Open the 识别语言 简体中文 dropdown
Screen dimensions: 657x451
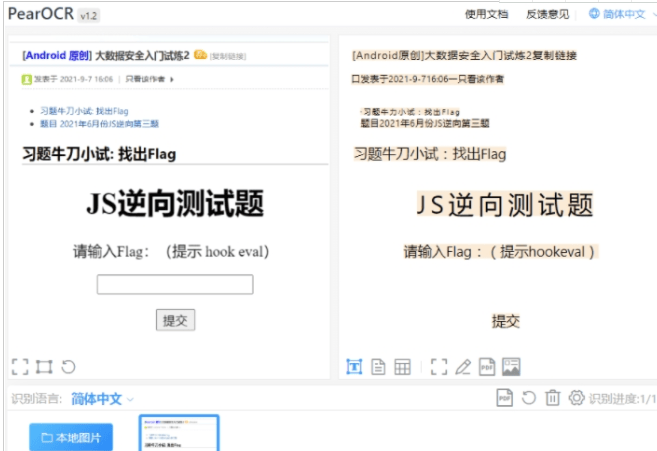(102, 399)
